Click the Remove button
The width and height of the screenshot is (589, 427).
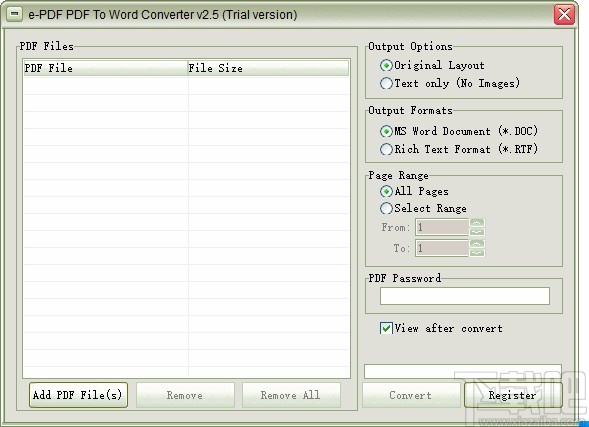coord(185,395)
